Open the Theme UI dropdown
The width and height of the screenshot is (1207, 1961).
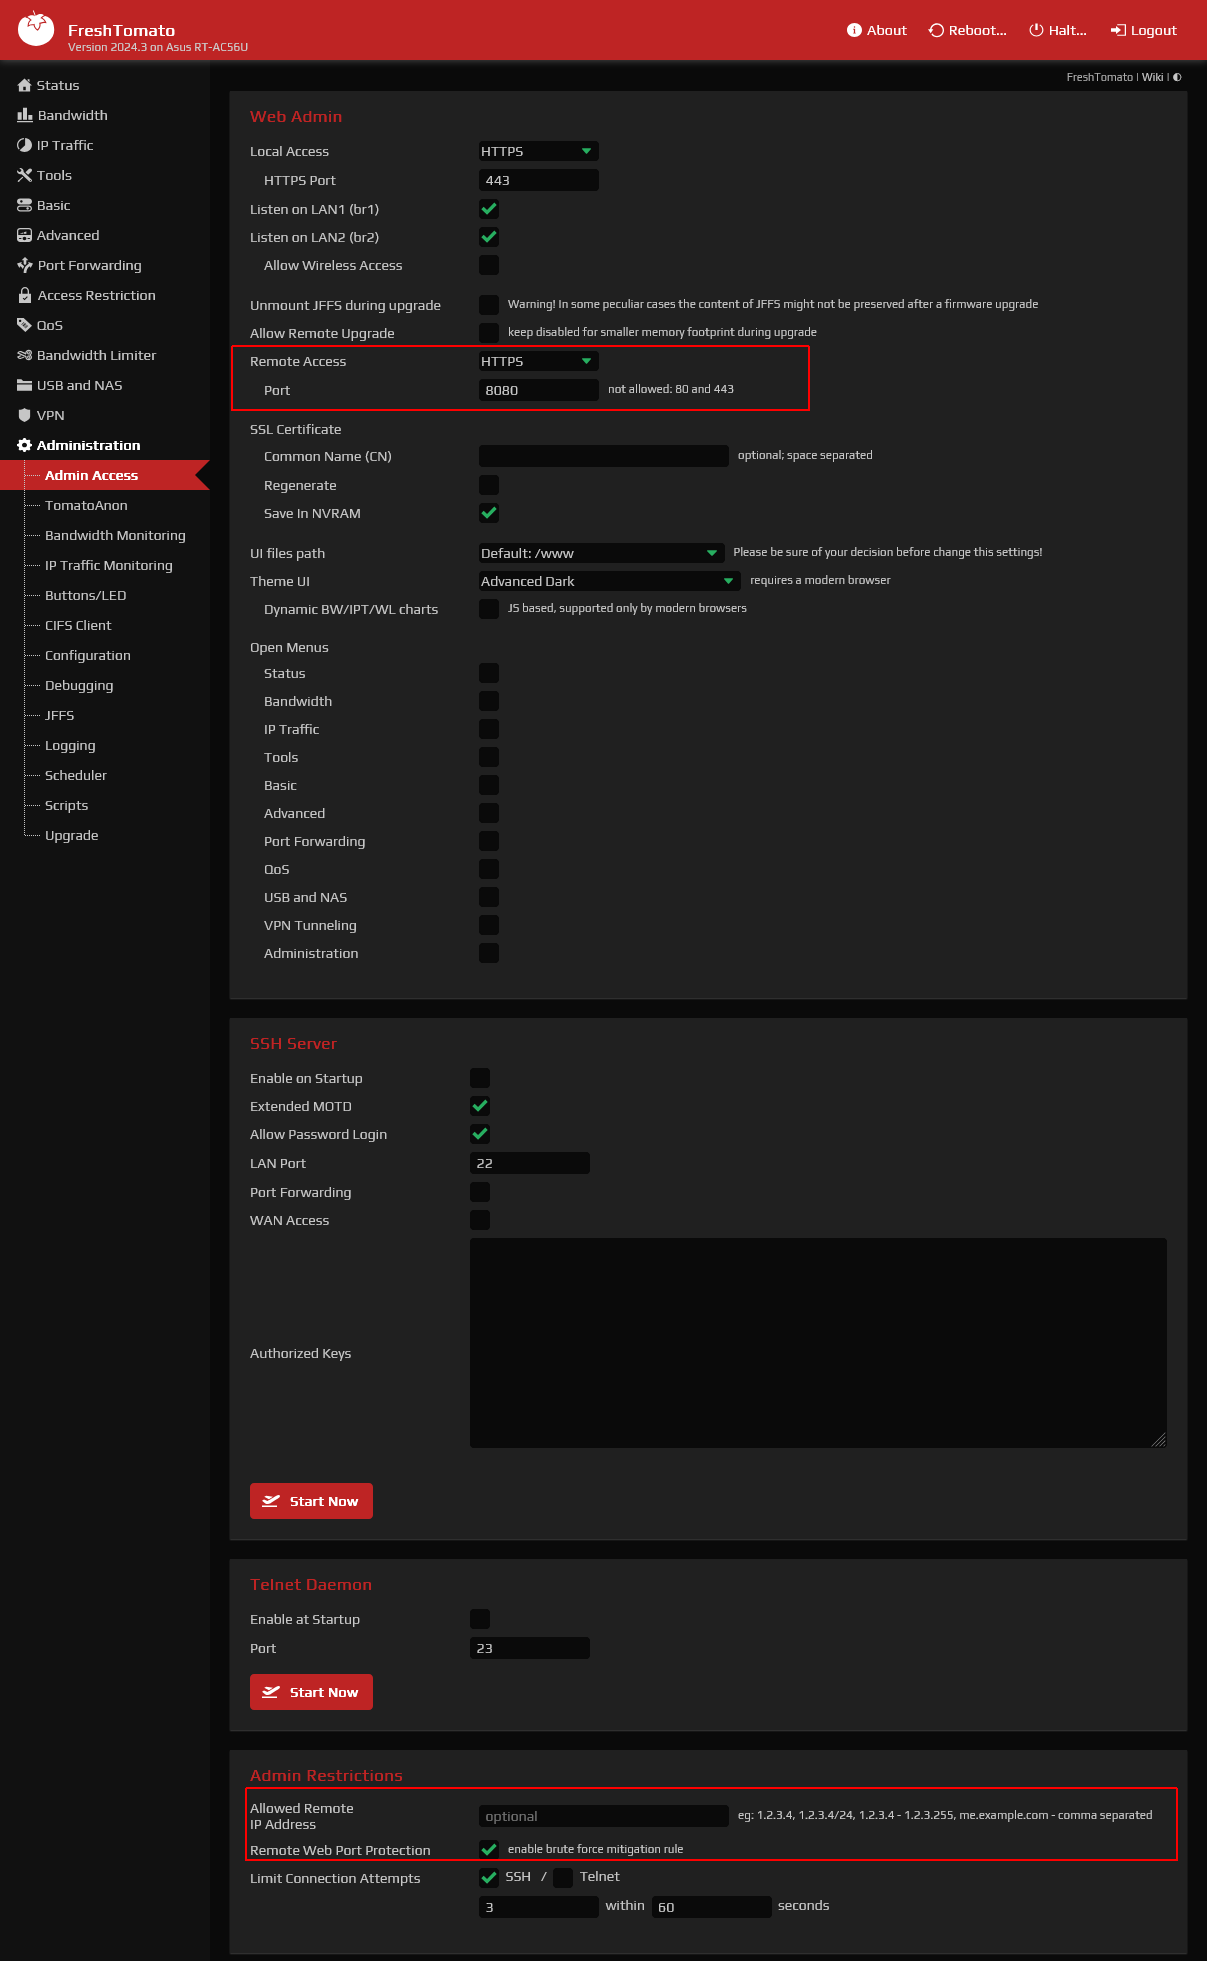[x=610, y=581]
